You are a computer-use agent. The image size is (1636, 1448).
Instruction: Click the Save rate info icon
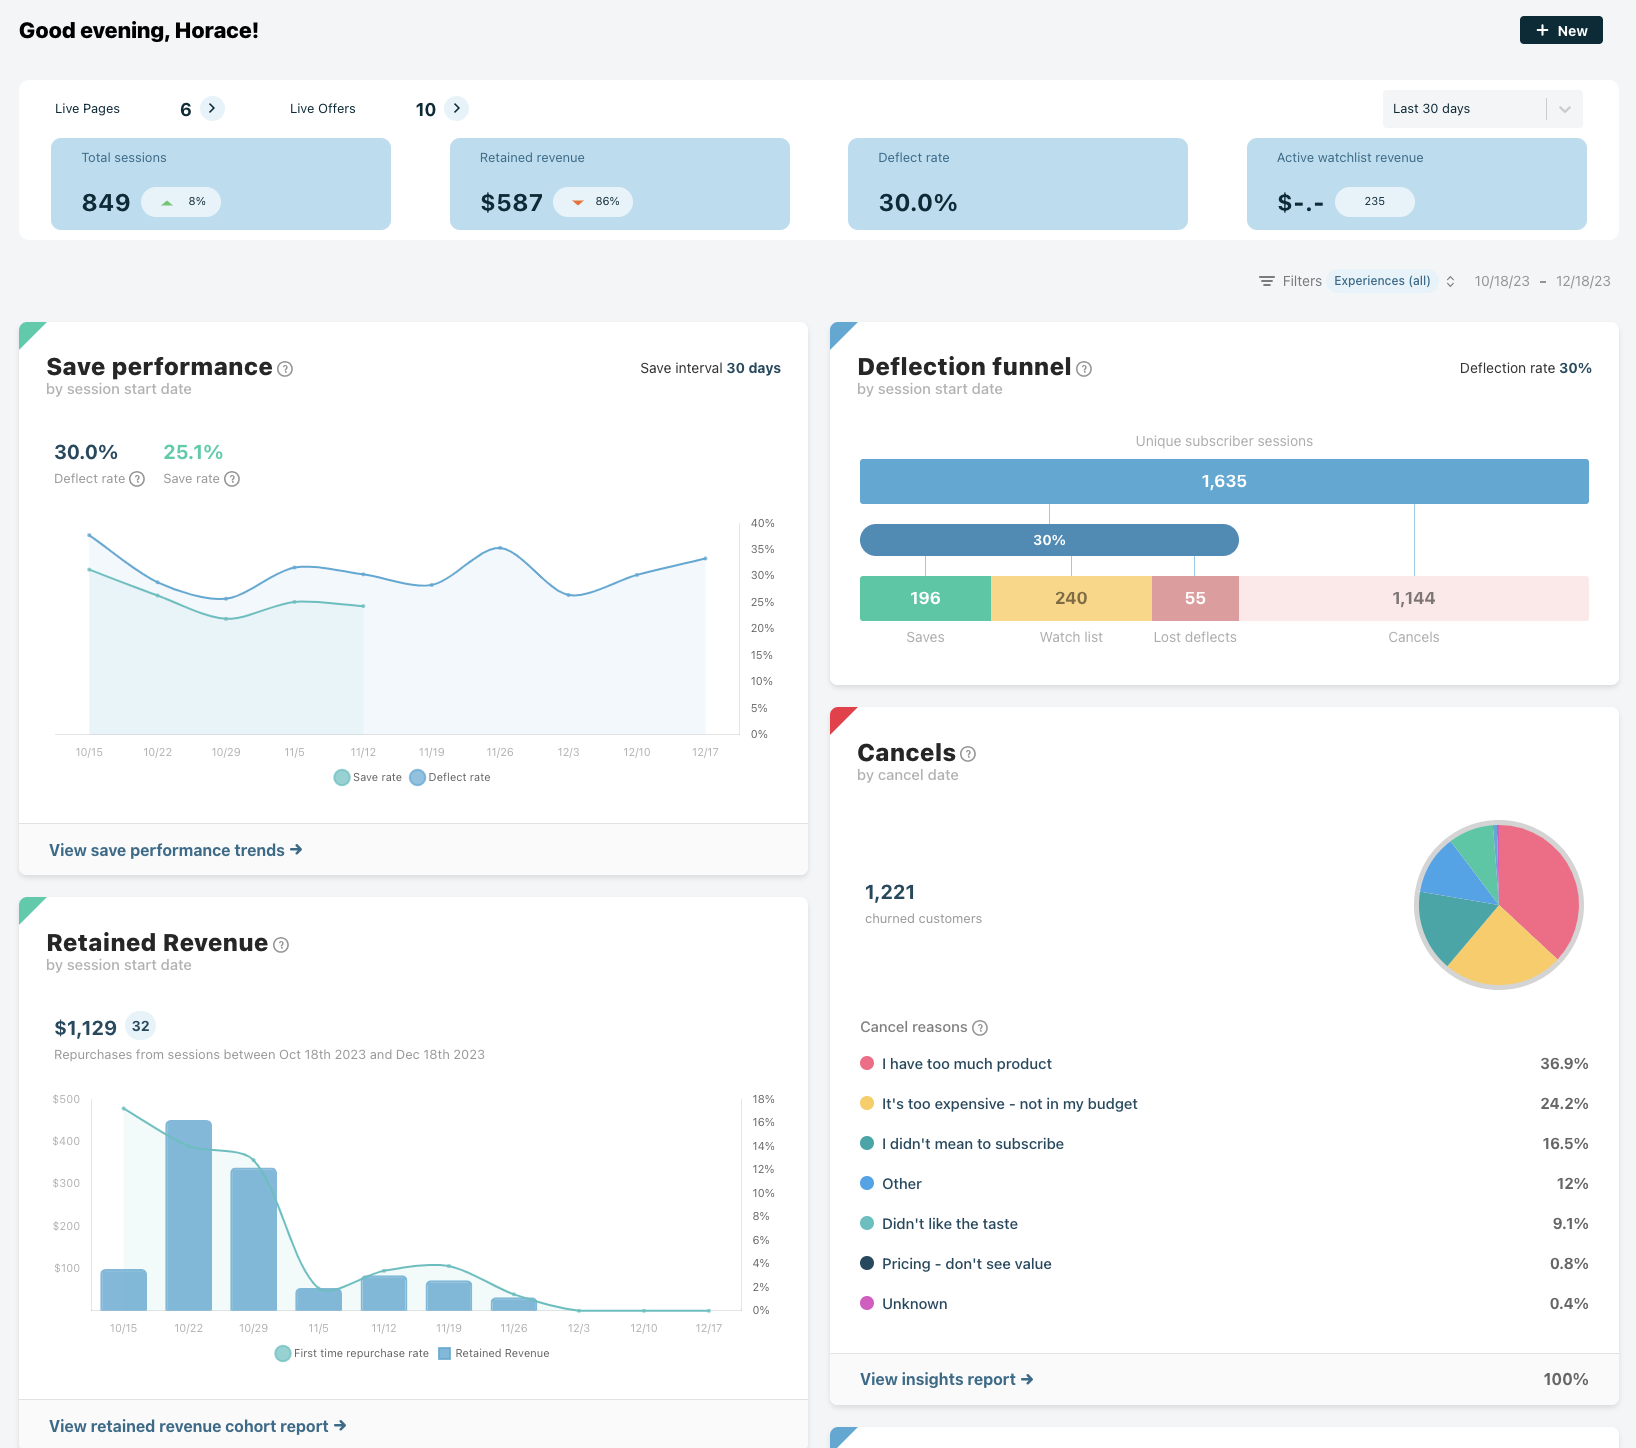click(x=232, y=479)
